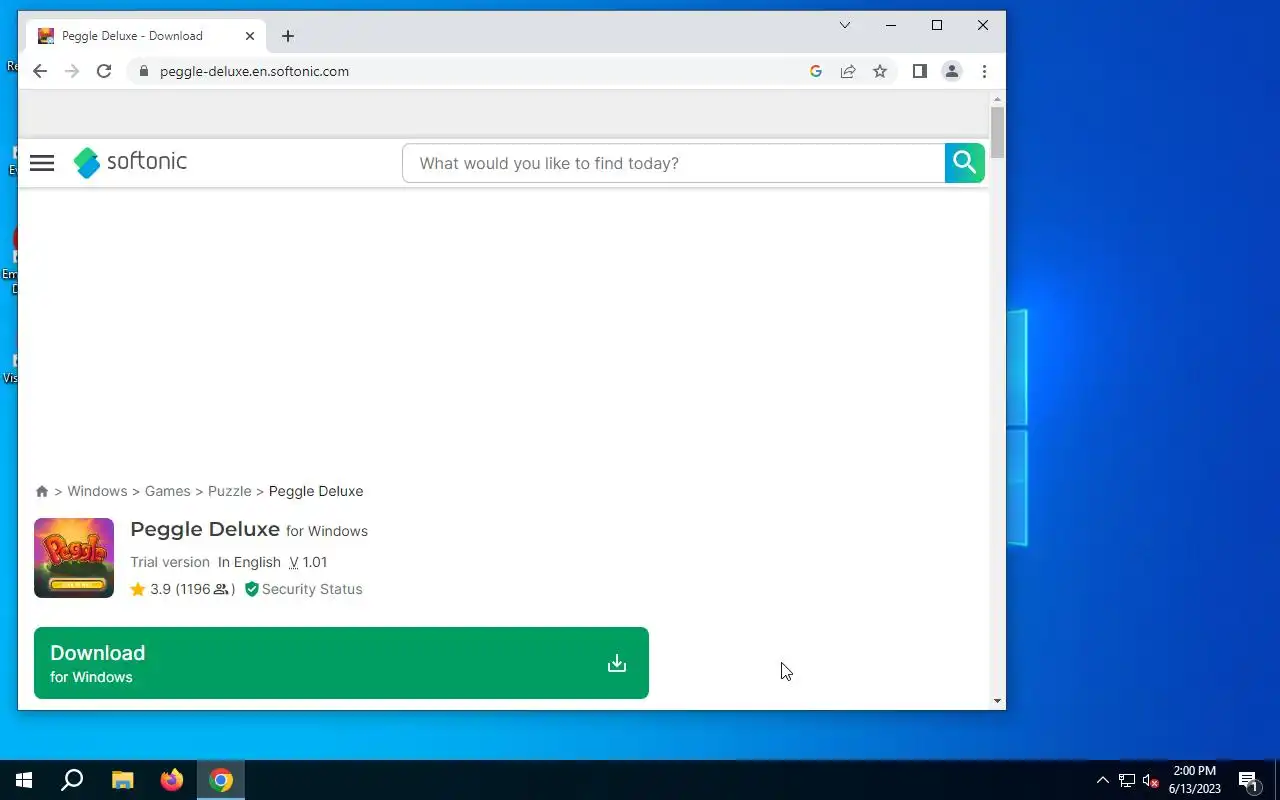Click the green Download for Windows button
1280x800 pixels.
(341, 663)
